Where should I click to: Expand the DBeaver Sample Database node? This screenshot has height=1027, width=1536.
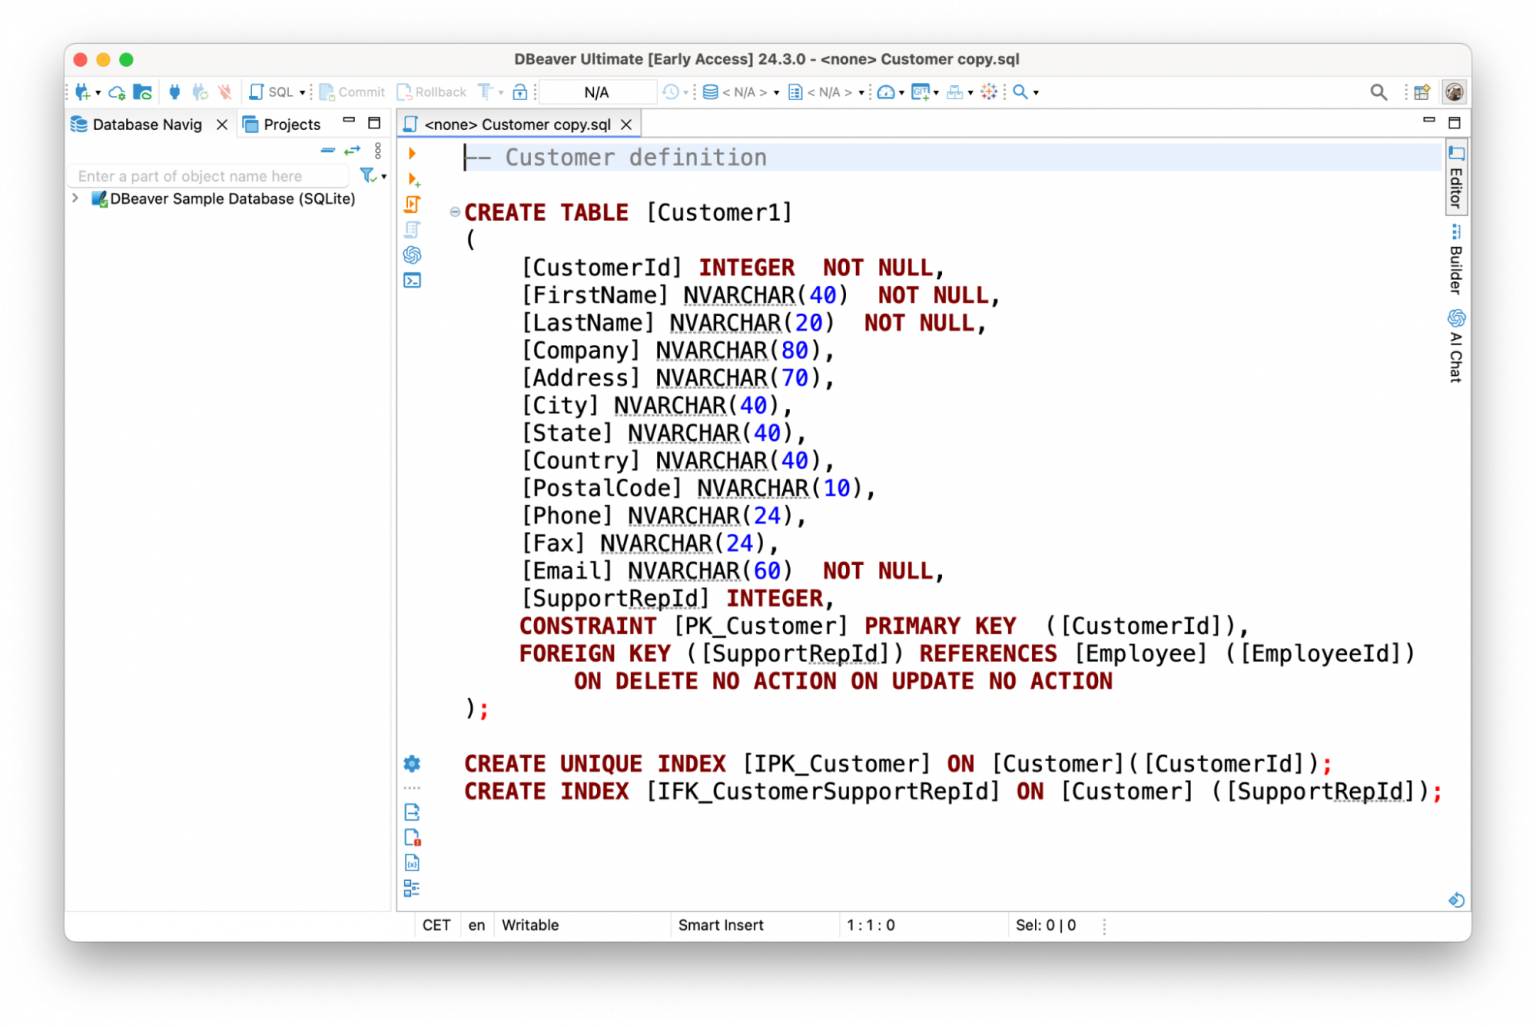[x=76, y=198]
